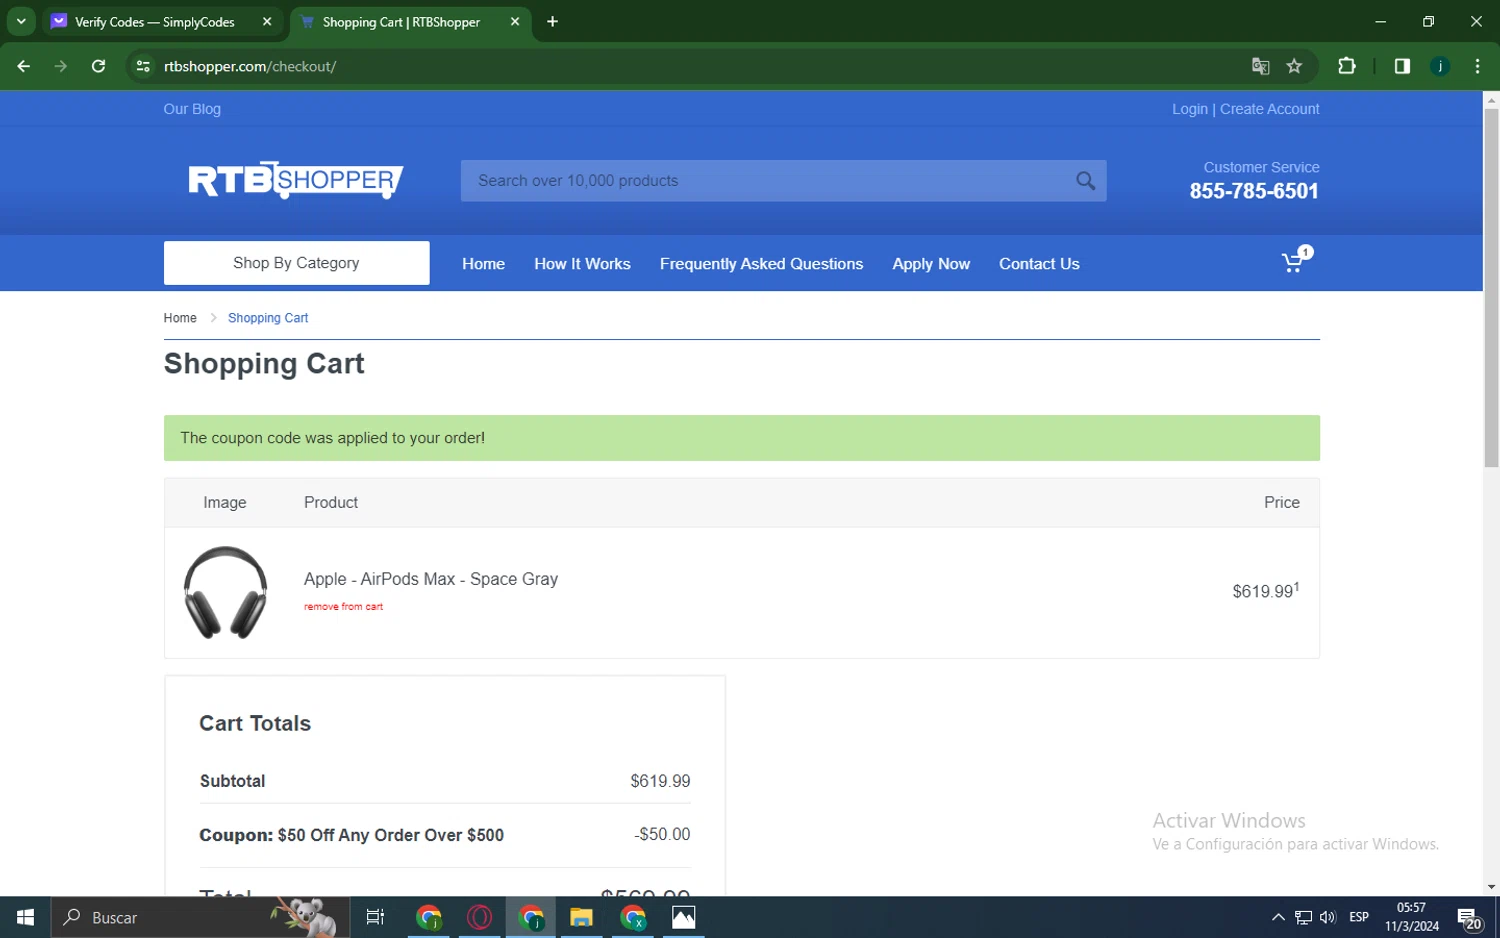
Task: Click Apply Now in navigation
Action: (x=931, y=264)
